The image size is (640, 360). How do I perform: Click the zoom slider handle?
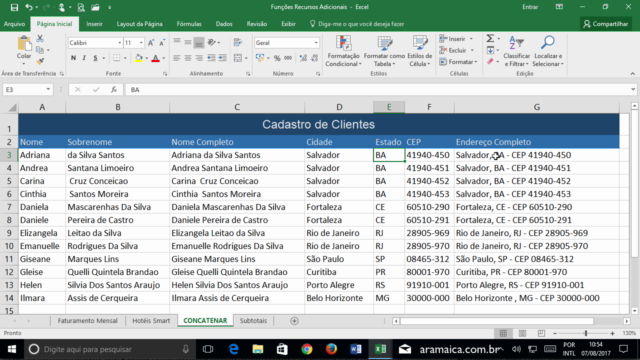pos(586,333)
